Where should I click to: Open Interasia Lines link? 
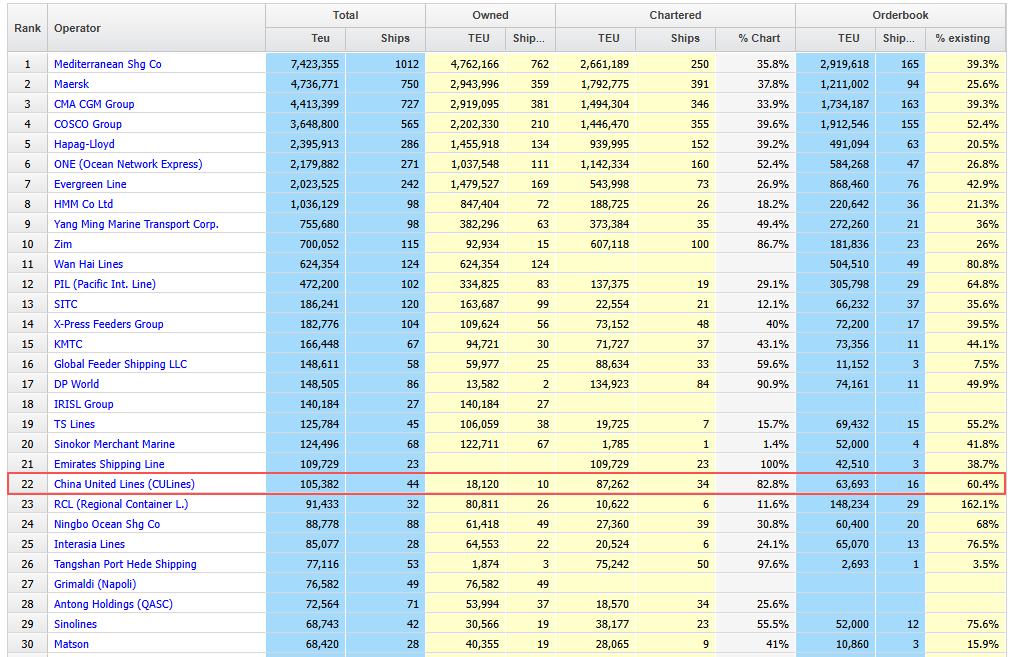(90, 543)
